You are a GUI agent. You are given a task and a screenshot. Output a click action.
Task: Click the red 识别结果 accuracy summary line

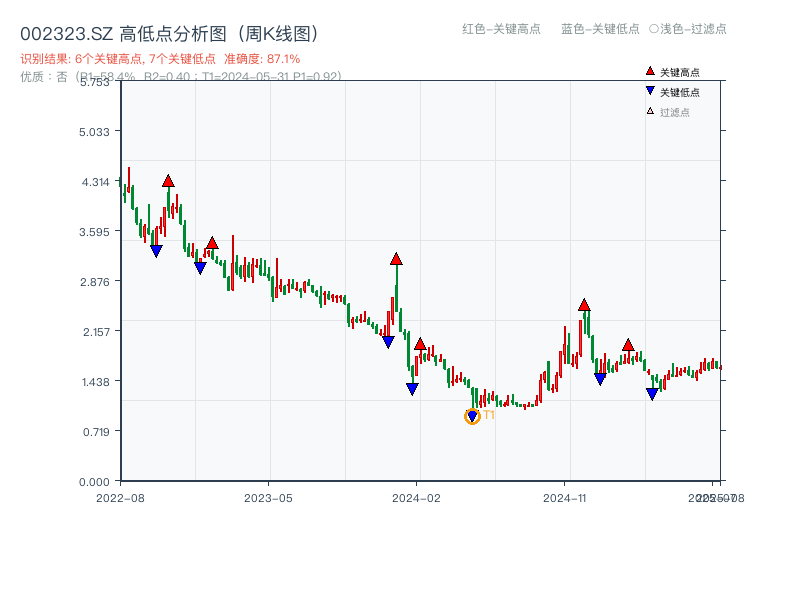point(160,59)
